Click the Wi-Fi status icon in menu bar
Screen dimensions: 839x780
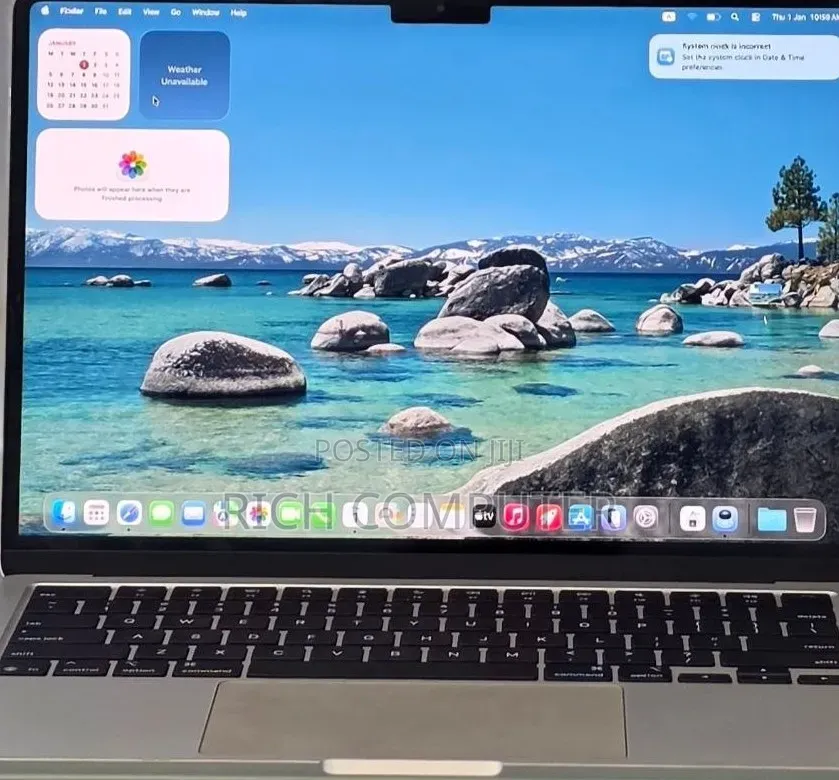[692, 17]
